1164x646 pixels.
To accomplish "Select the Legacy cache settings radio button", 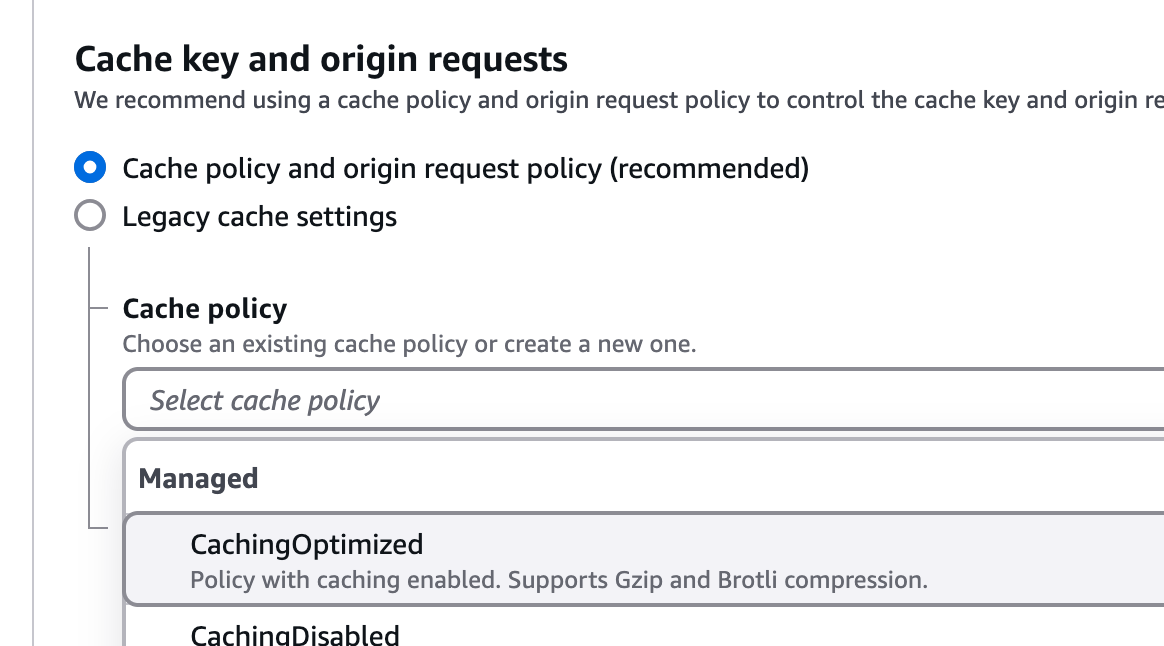I will click(90, 216).
